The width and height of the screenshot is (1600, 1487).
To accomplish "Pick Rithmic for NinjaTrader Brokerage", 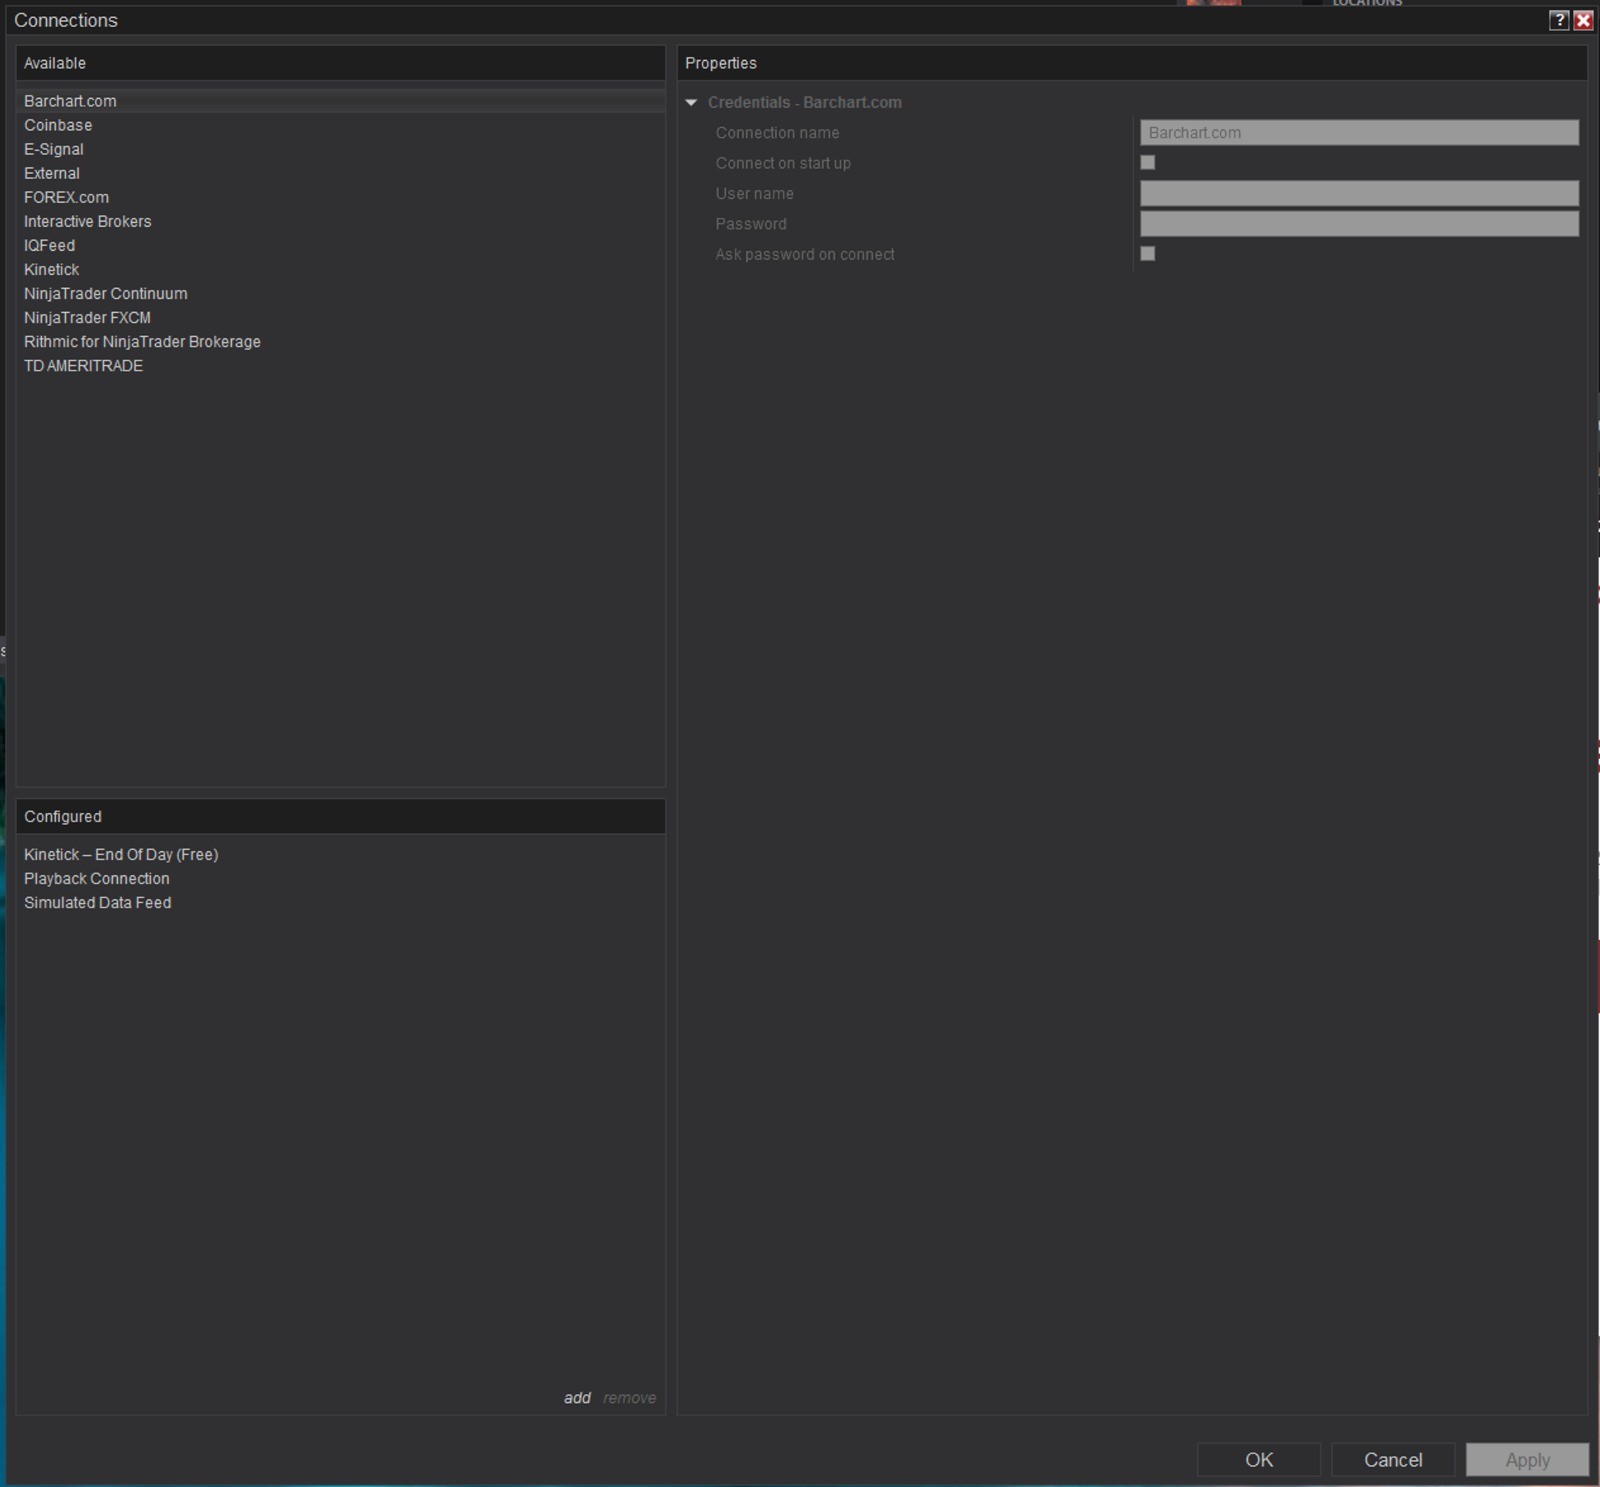I will 340,341.
